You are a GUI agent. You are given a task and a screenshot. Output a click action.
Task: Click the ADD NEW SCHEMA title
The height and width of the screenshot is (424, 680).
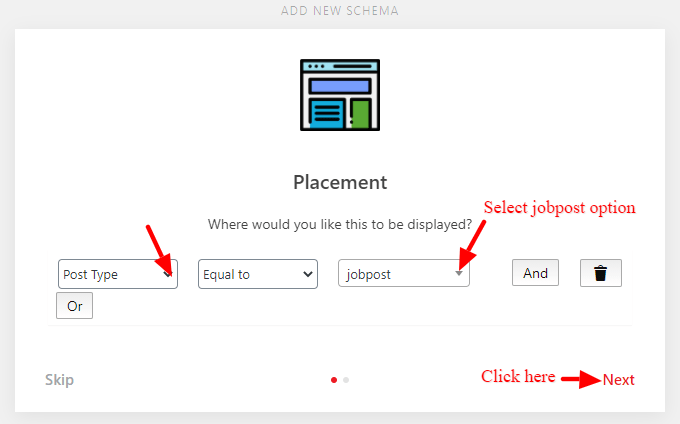click(340, 11)
